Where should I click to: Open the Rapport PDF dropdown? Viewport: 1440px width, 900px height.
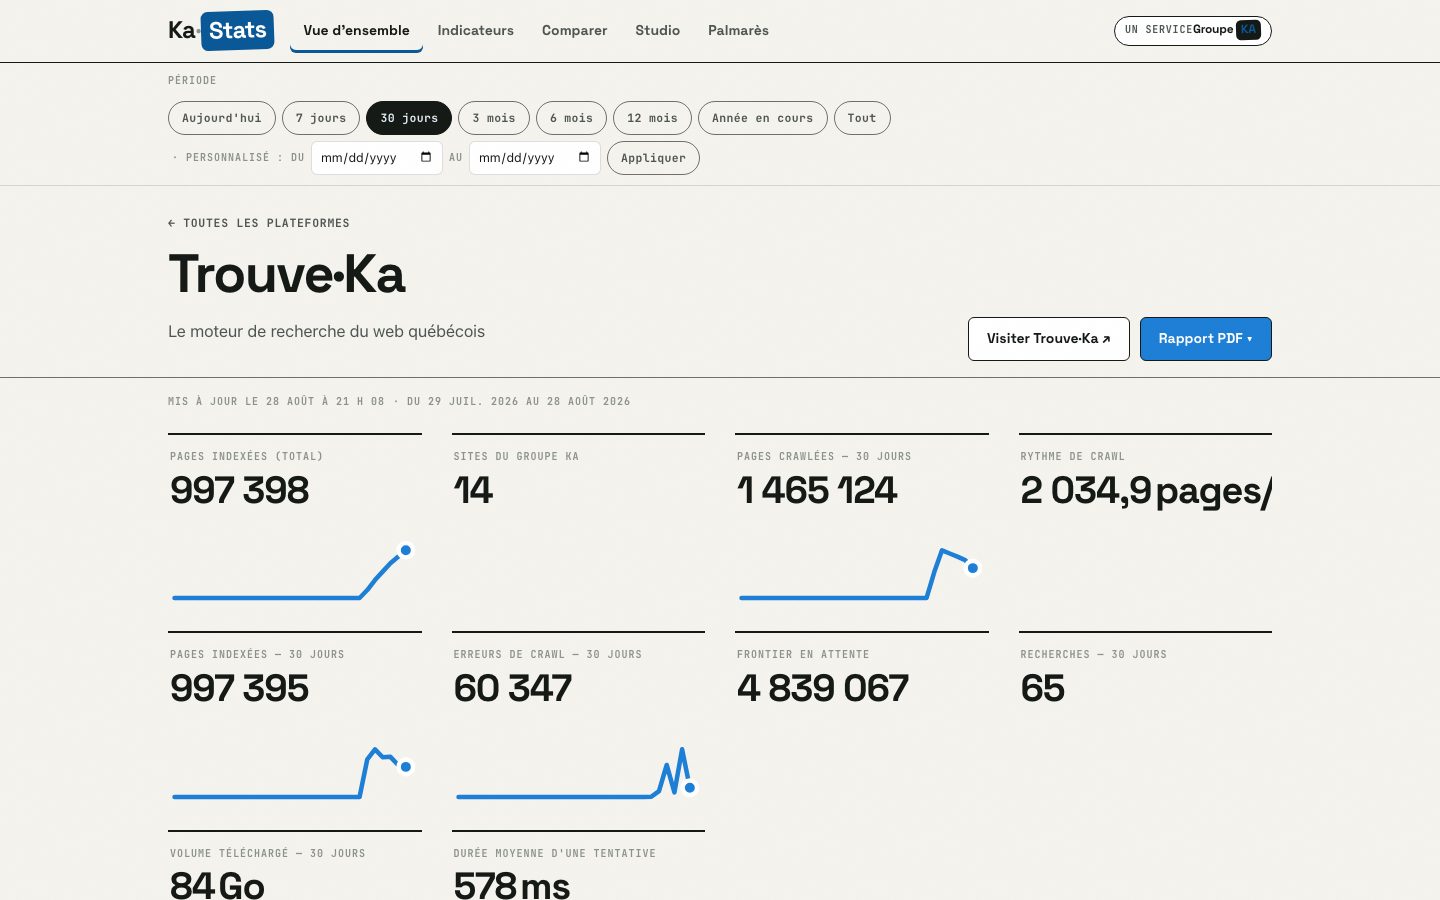click(x=1206, y=339)
